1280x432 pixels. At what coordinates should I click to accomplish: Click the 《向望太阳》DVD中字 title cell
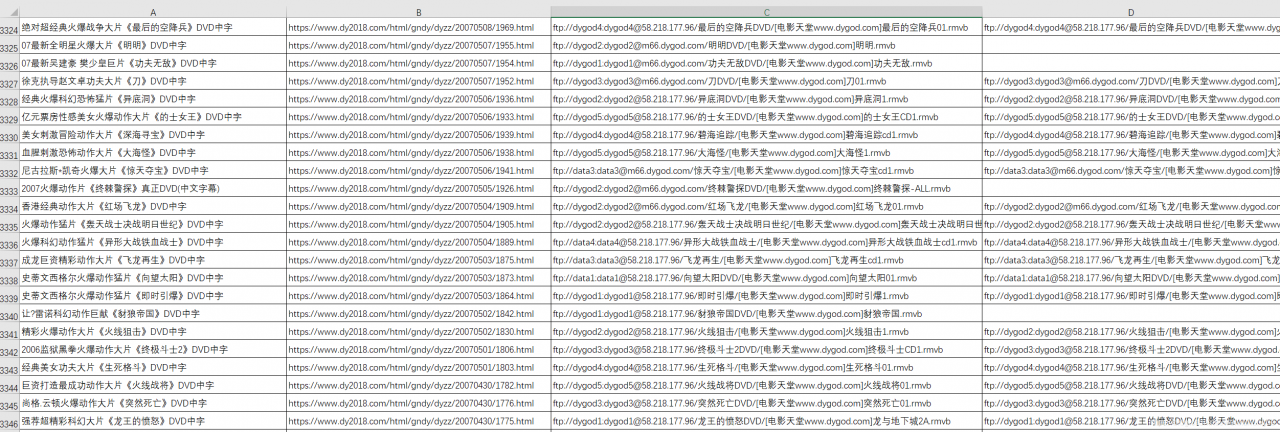click(152, 278)
